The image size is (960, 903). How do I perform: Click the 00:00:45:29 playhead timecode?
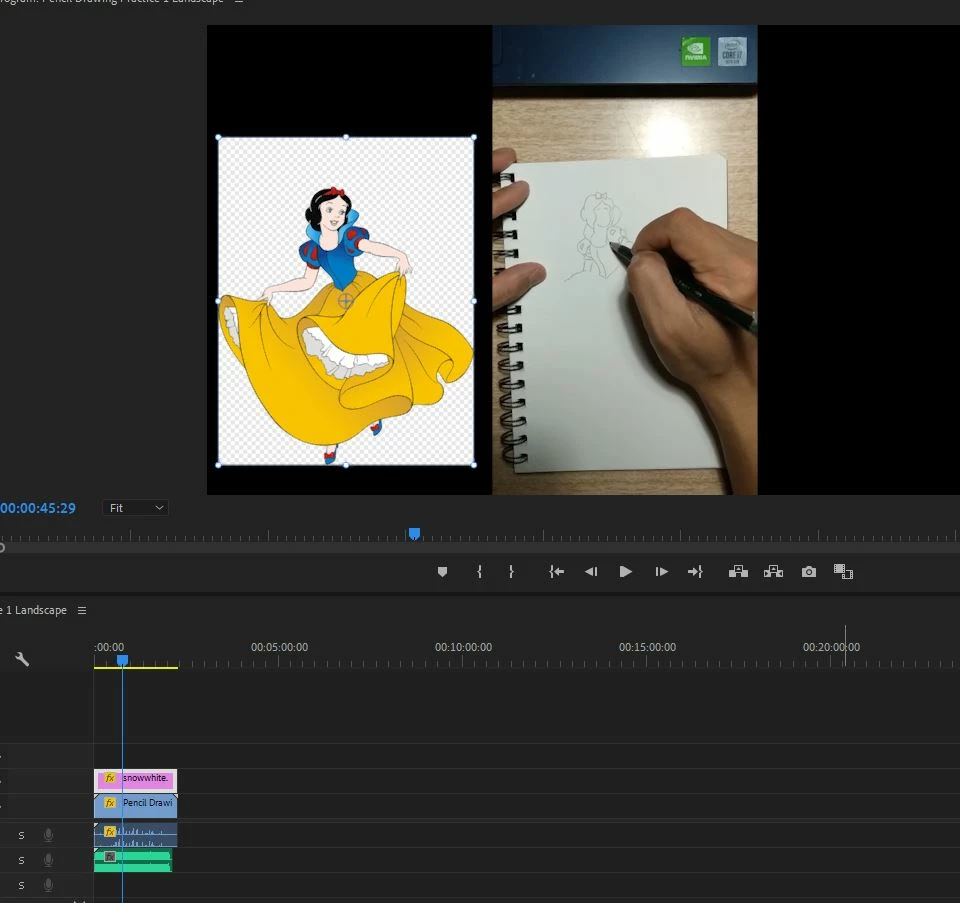pyautogui.click(x=38, y=508)
